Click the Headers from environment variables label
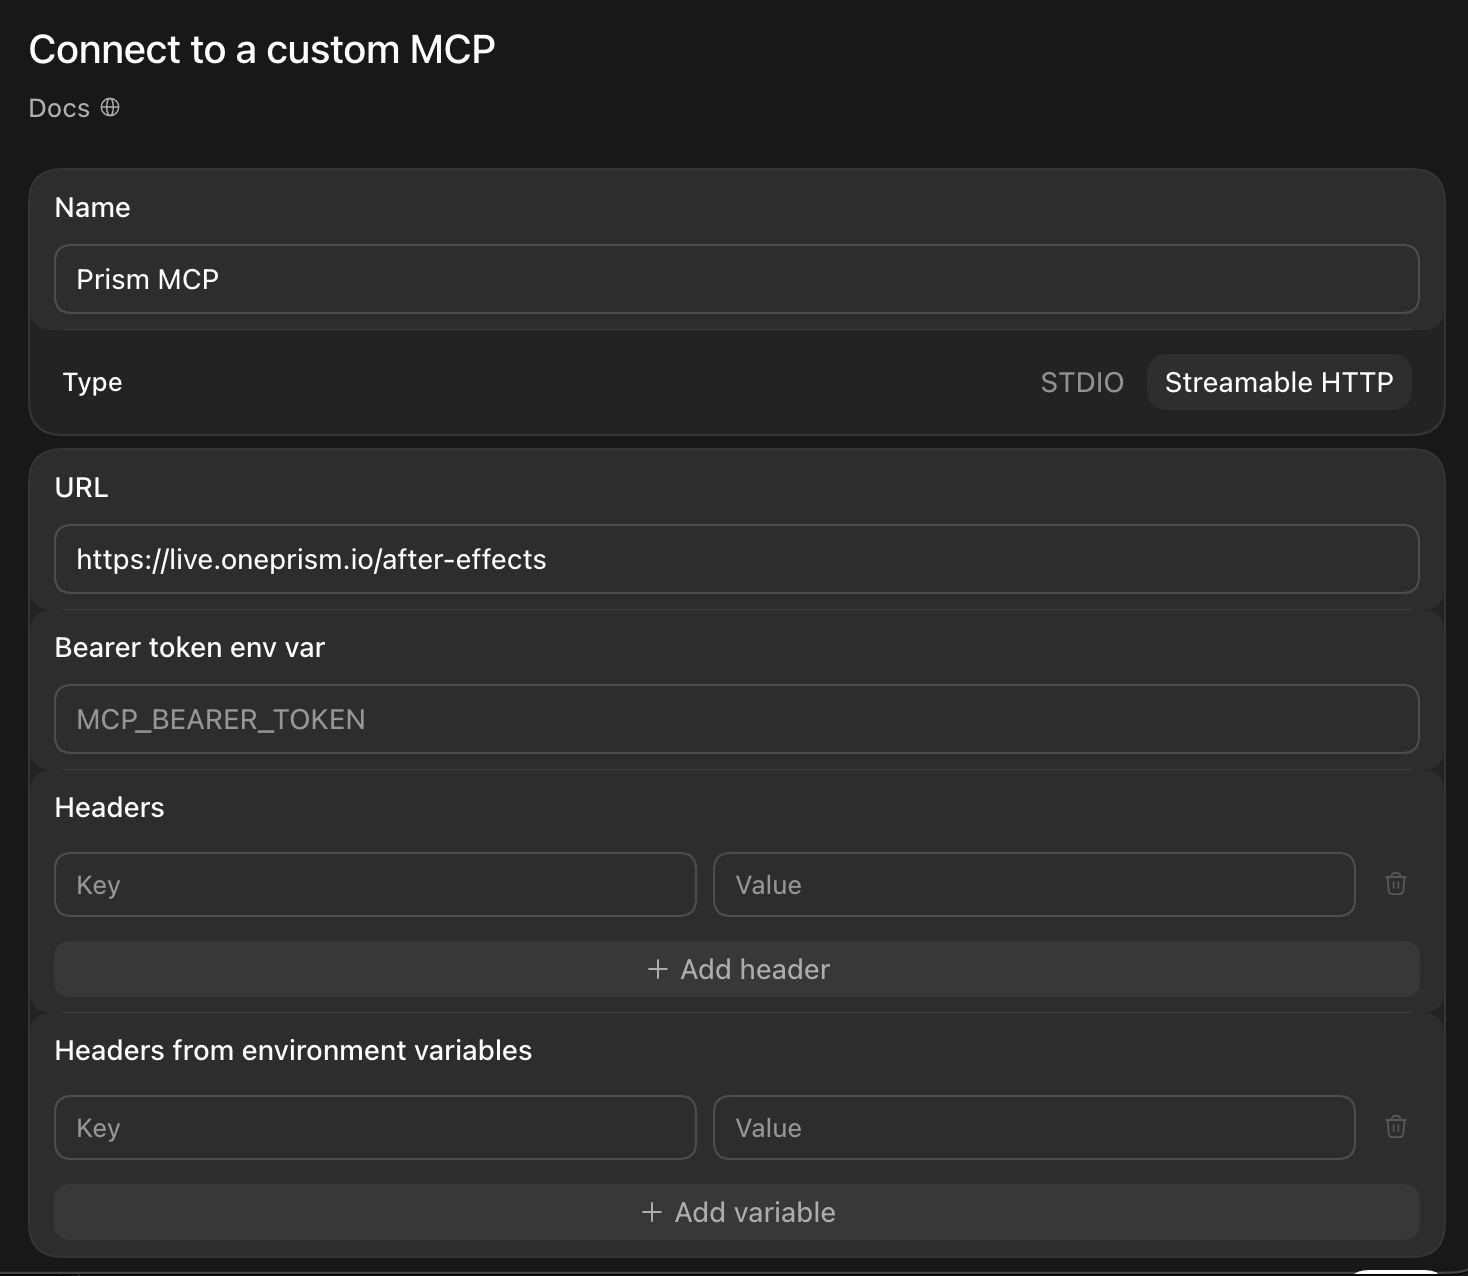 coord(293,1050)
